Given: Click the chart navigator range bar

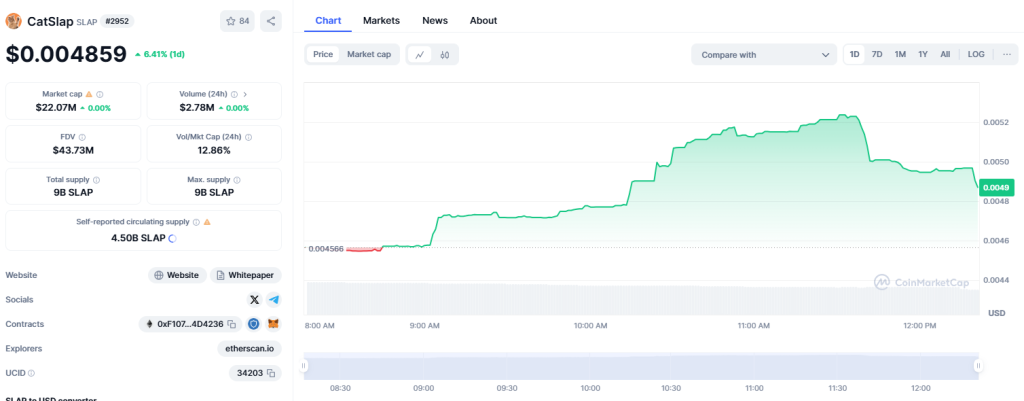Looking at the screenshot, I should (641, 366).
